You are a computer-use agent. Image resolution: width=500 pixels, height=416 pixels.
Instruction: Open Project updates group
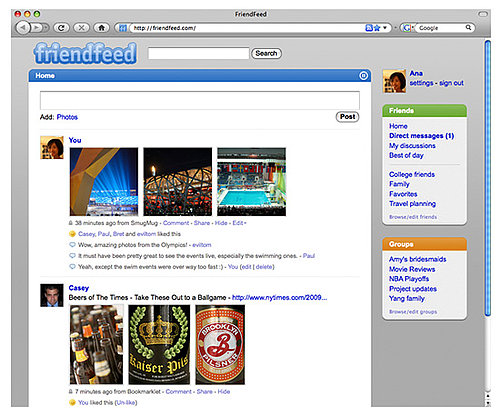click(x=413, y=289)
